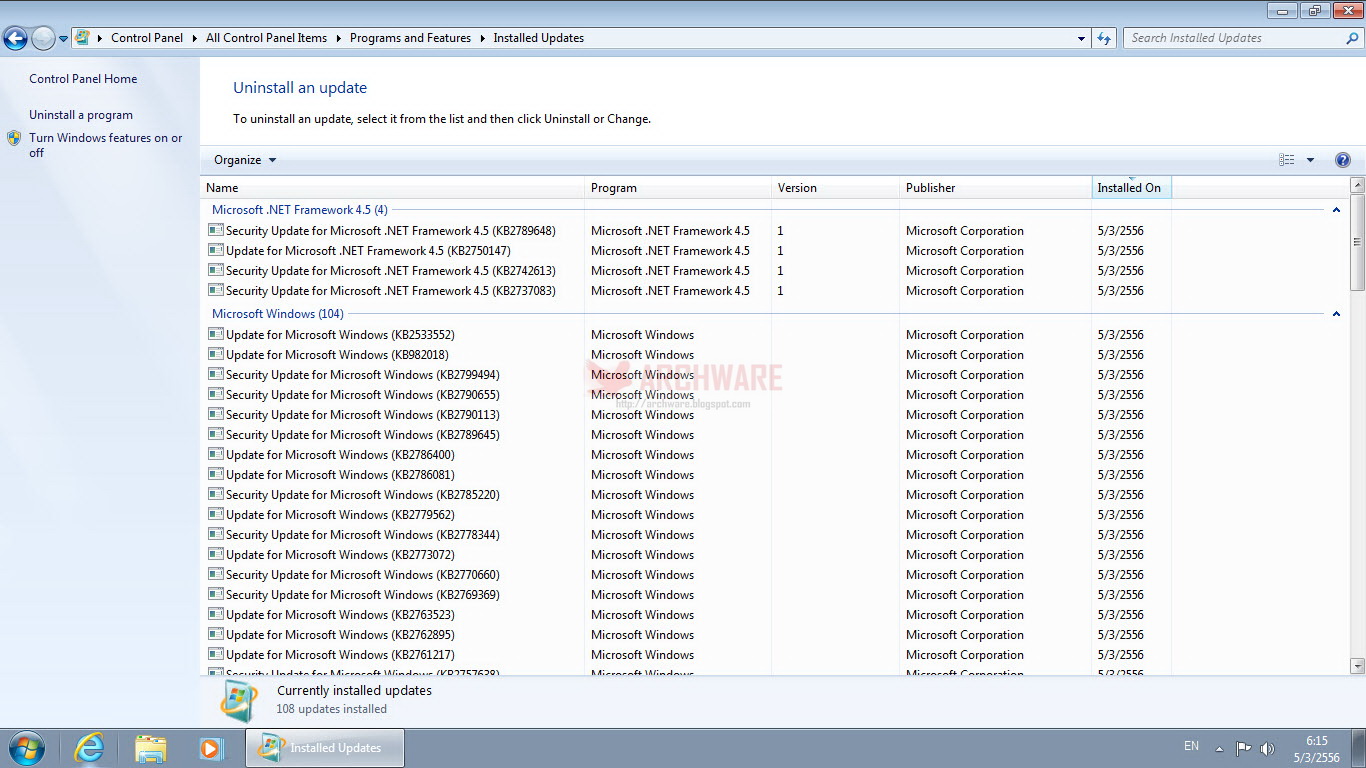
Task: Click the icon for update KB2533552
Action: 215,334
